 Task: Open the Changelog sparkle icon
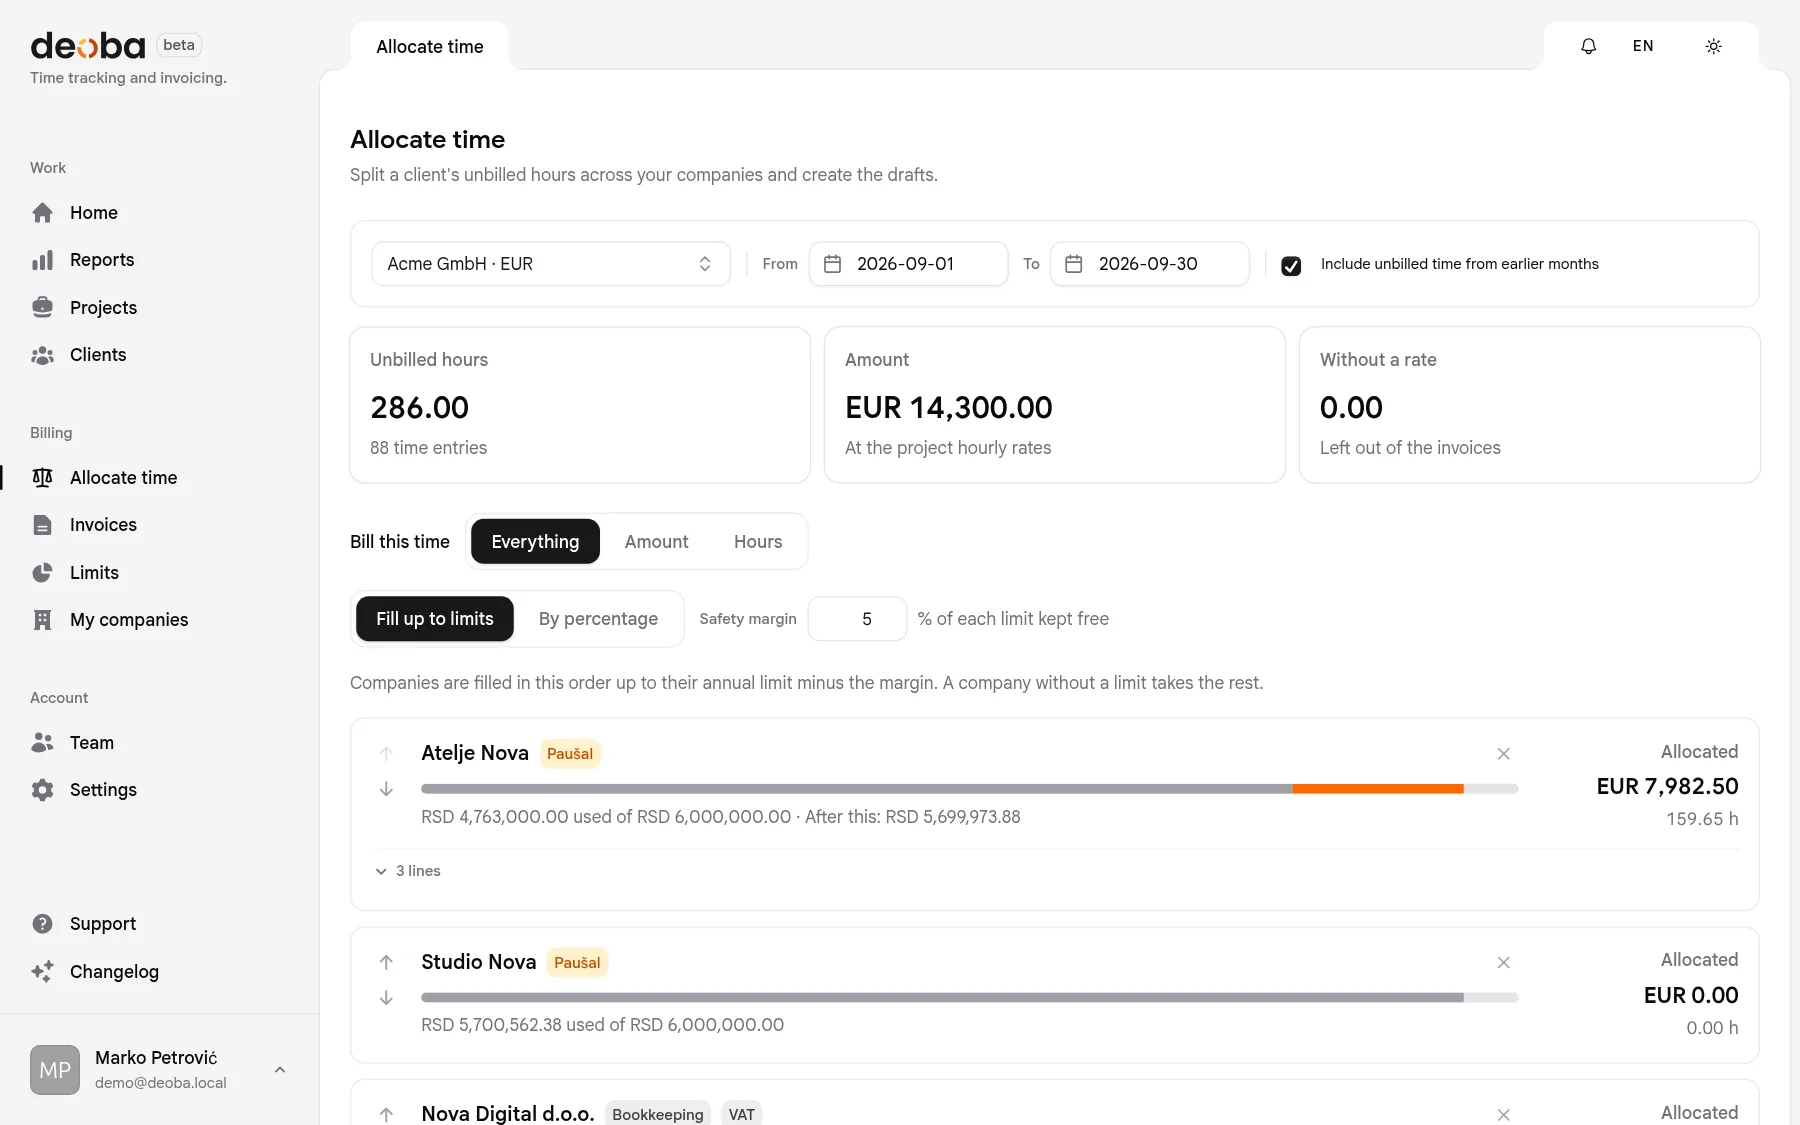(x=42, y=972)
